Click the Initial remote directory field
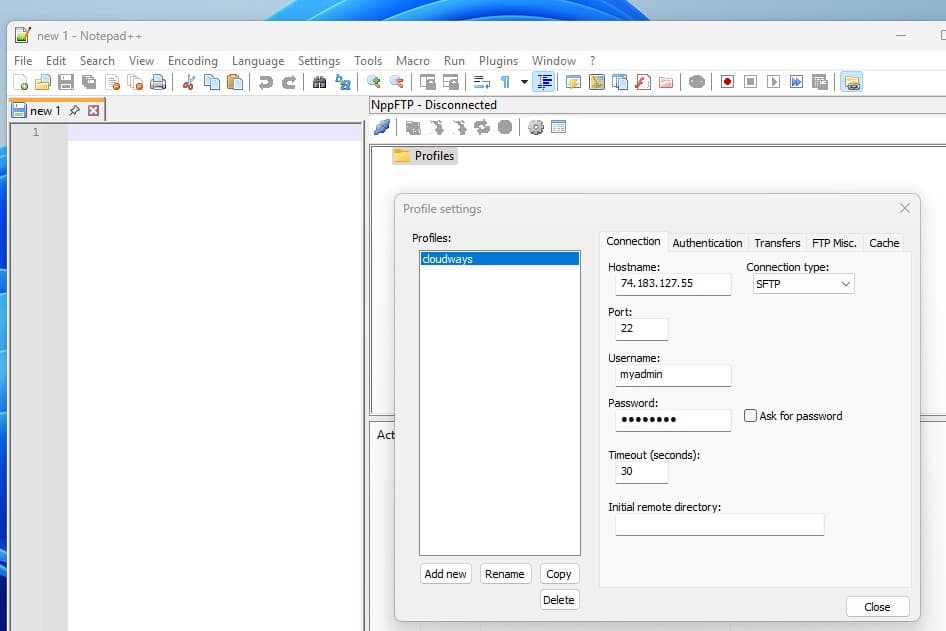946x631 pixels. point(719,524)
